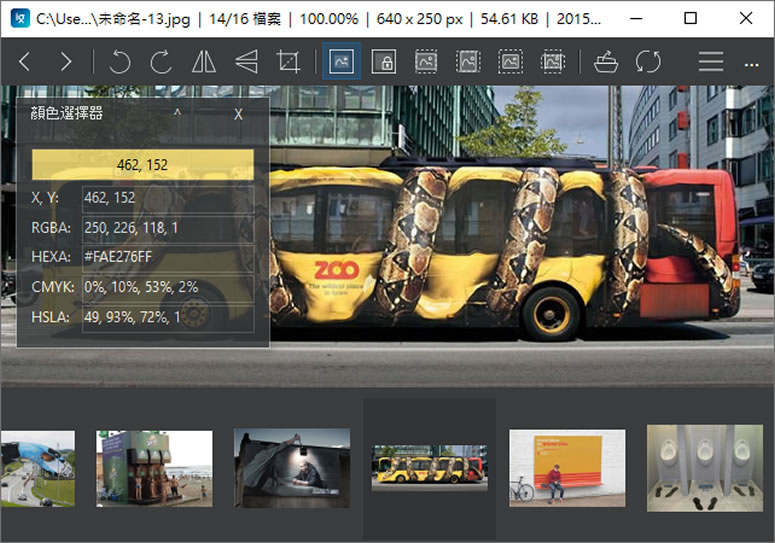This screenshot has height=543, width=775.
Task: Toggle scale to height mode
Action: click(x=468, y=62)
